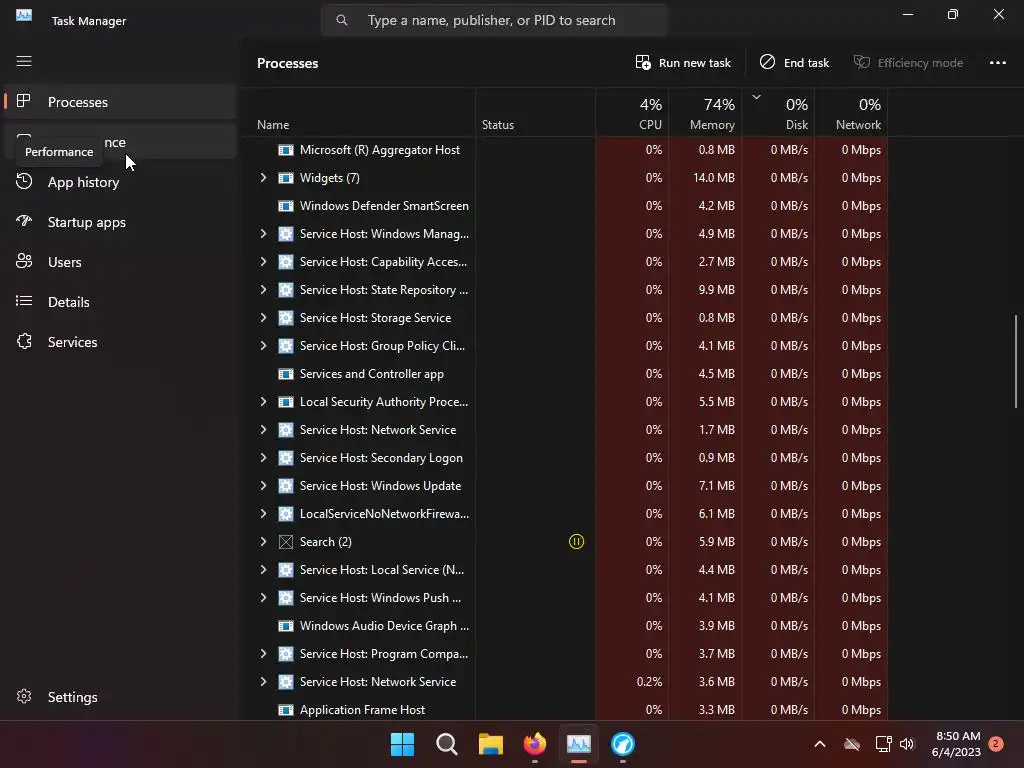Expand Service Host: Windows Update row

[x=263, y=486]
